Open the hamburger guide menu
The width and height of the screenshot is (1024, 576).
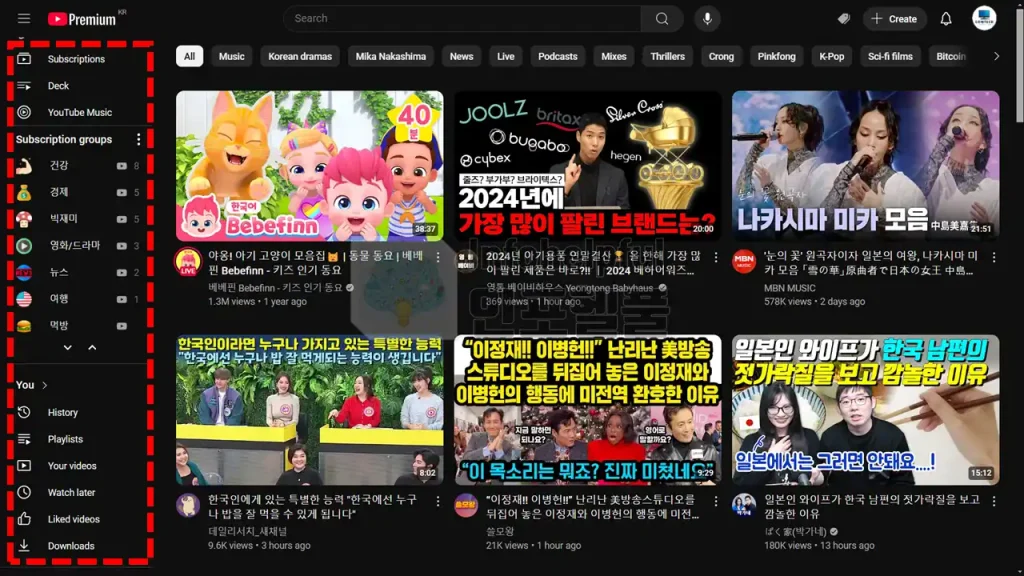[24, 19]
